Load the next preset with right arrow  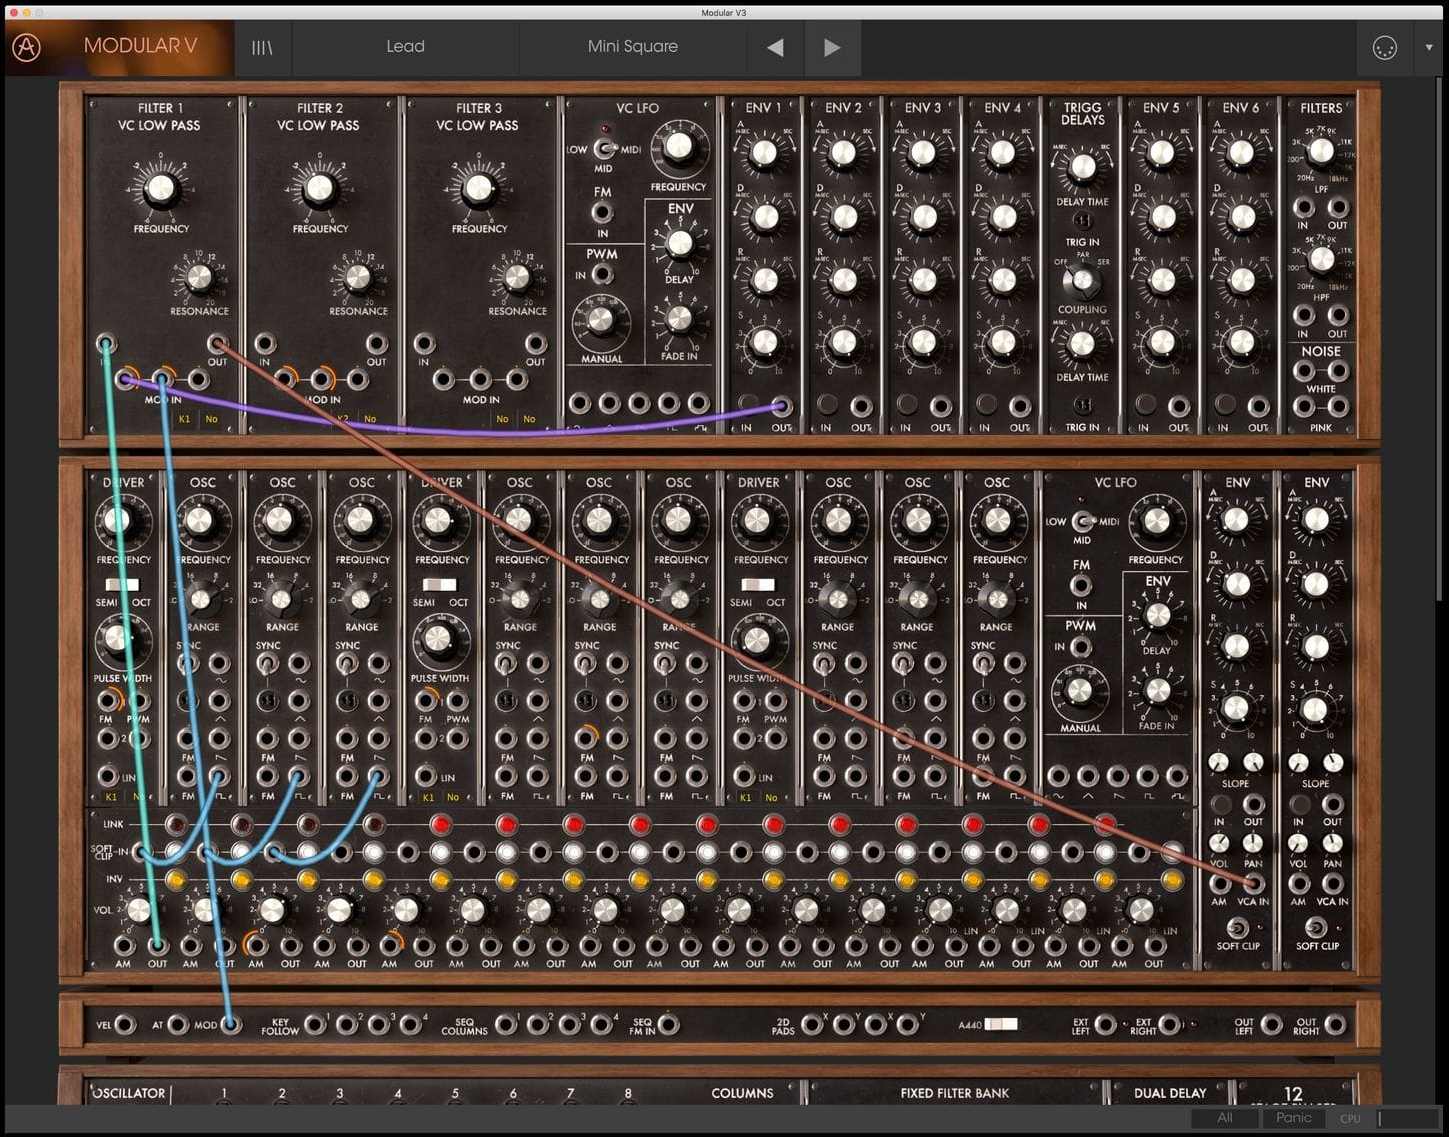831,47
